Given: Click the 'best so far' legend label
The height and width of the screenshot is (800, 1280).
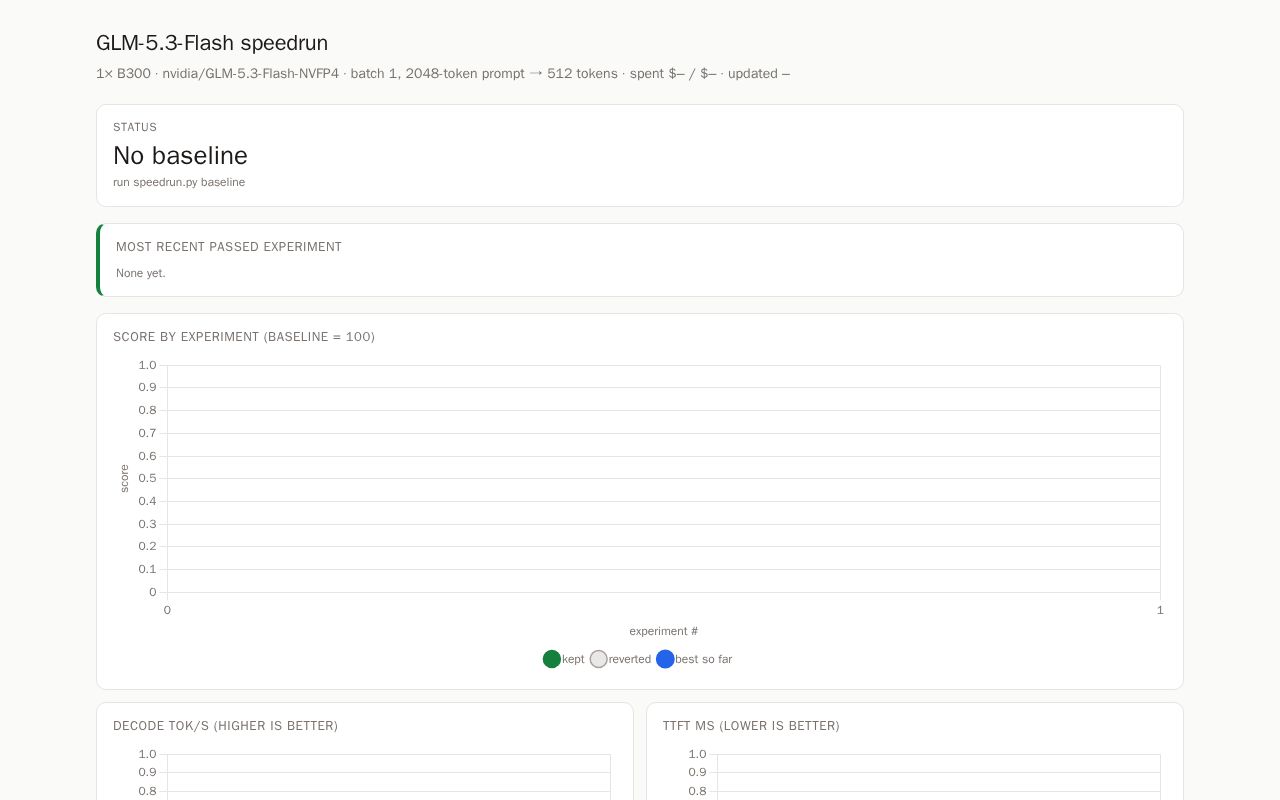Looking at the screenshot, I should [704, 659].
